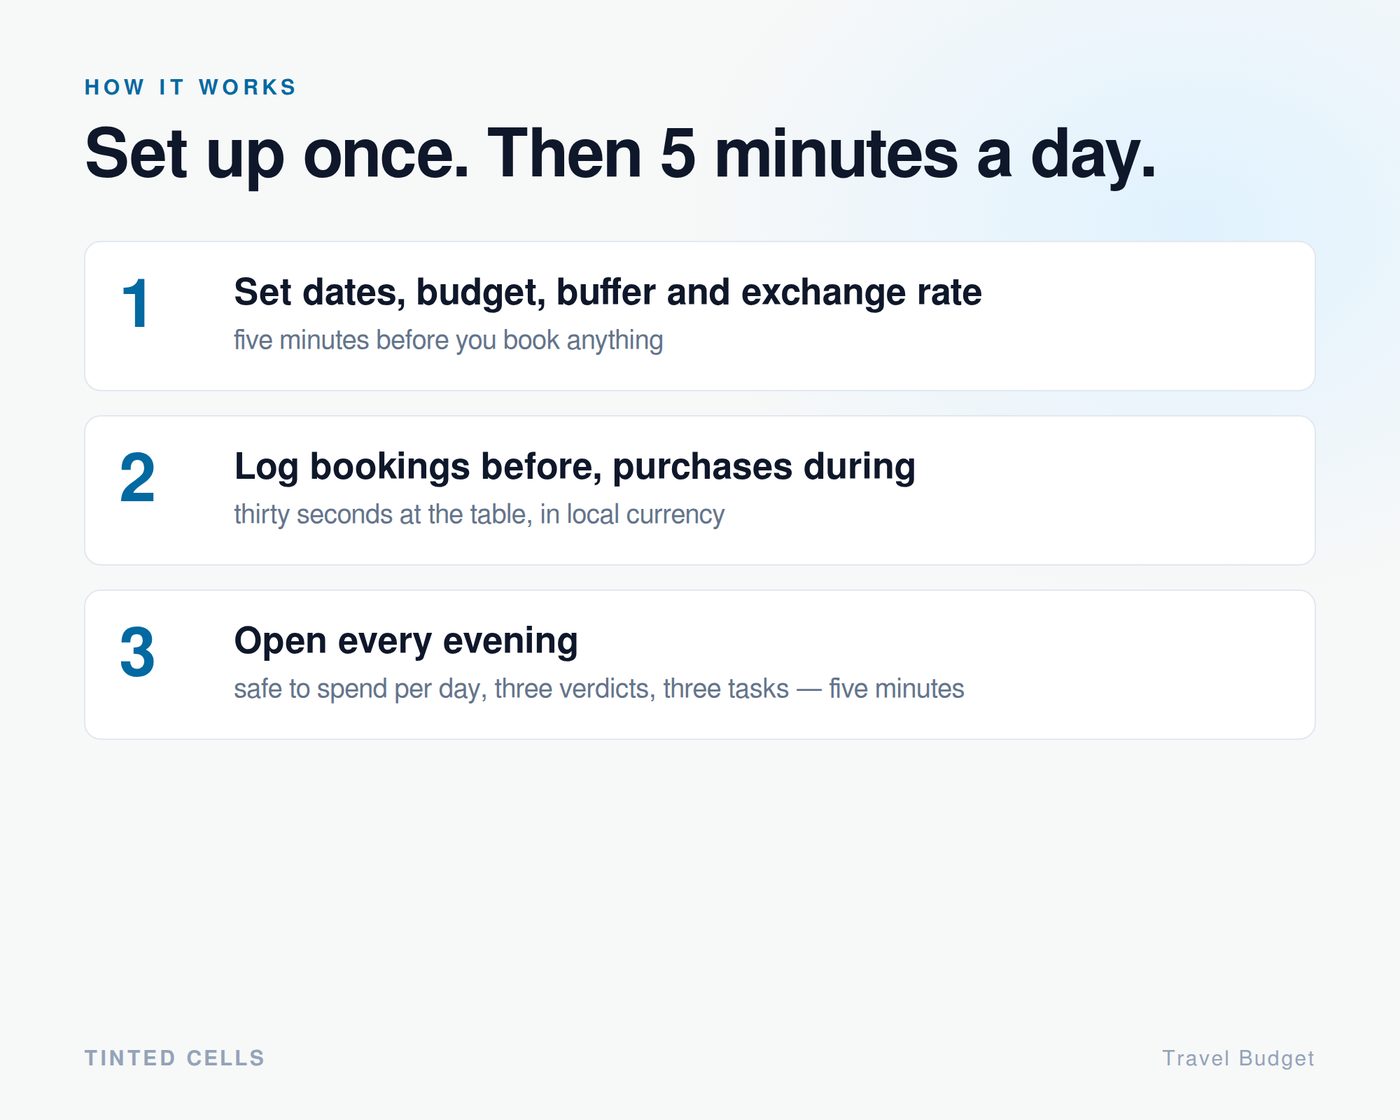Click the large step number 3
This screenshot has width=1400, height=1120.
[x=137, y=652]
